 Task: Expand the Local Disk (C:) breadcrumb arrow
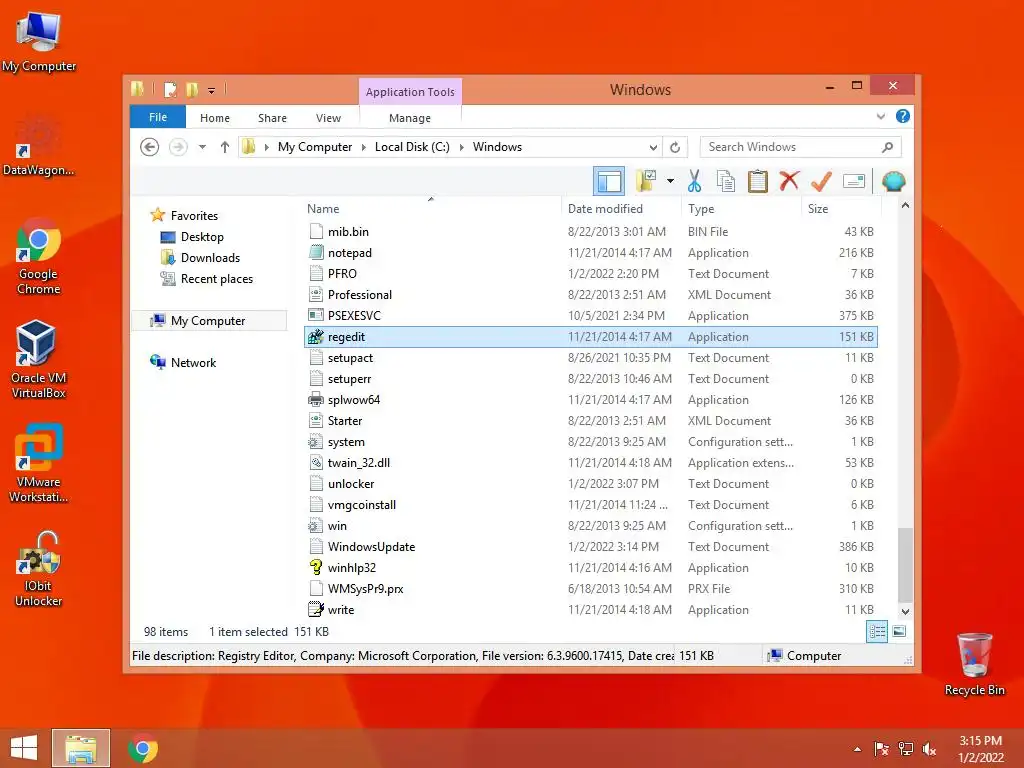[461, 148]
